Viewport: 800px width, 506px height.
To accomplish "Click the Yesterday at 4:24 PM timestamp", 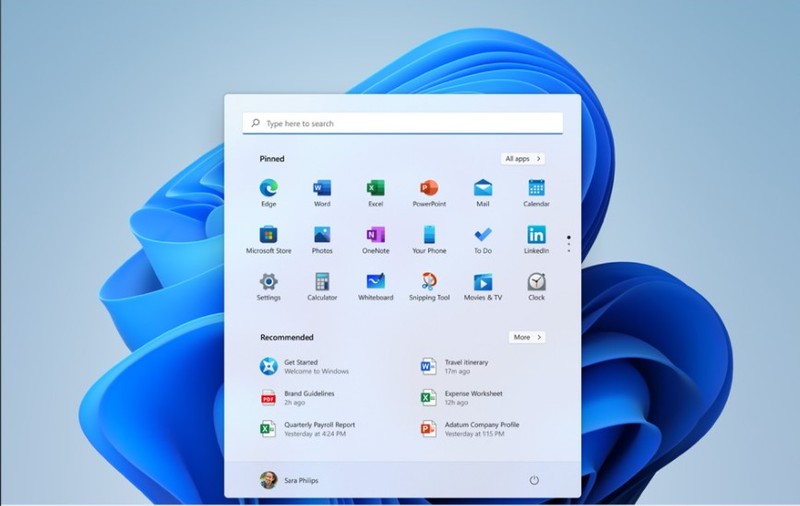I will tap(315, 434).
